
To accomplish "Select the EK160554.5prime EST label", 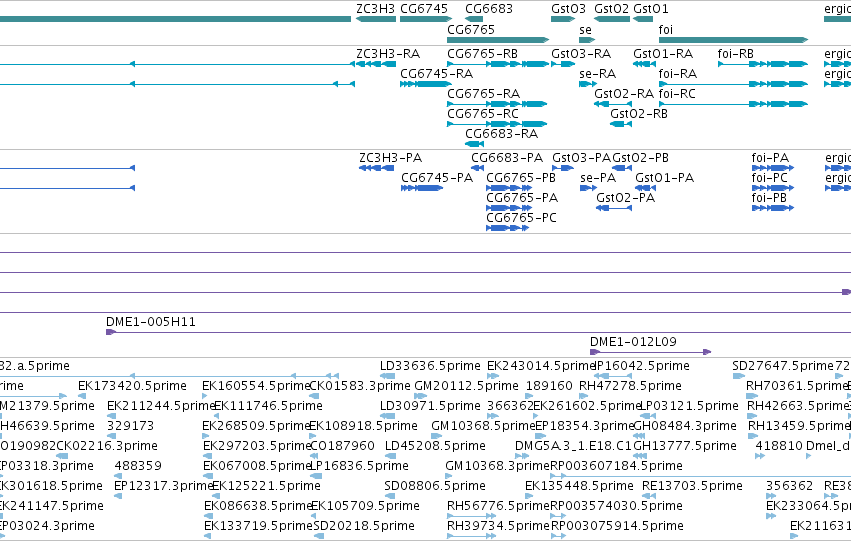I will (256, 386).
